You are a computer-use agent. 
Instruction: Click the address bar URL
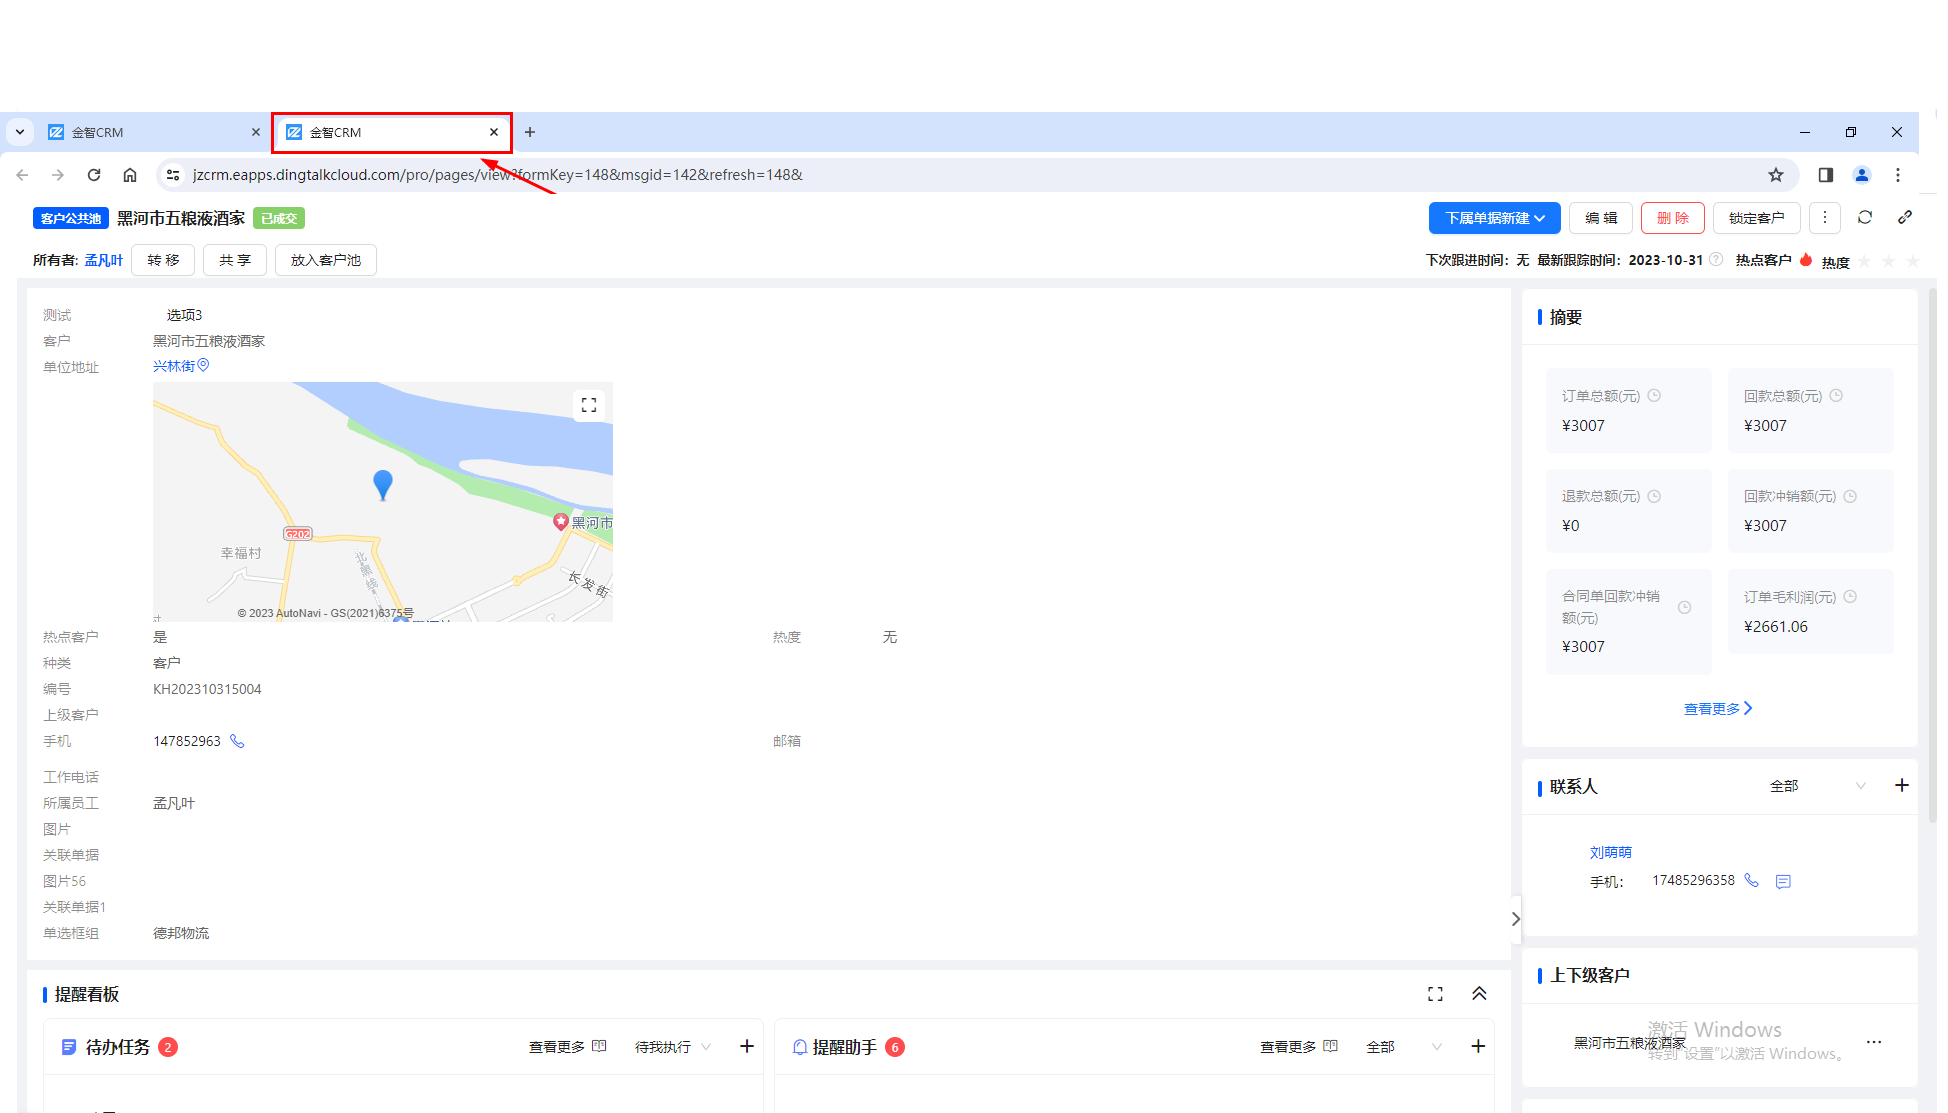[498, 175]
